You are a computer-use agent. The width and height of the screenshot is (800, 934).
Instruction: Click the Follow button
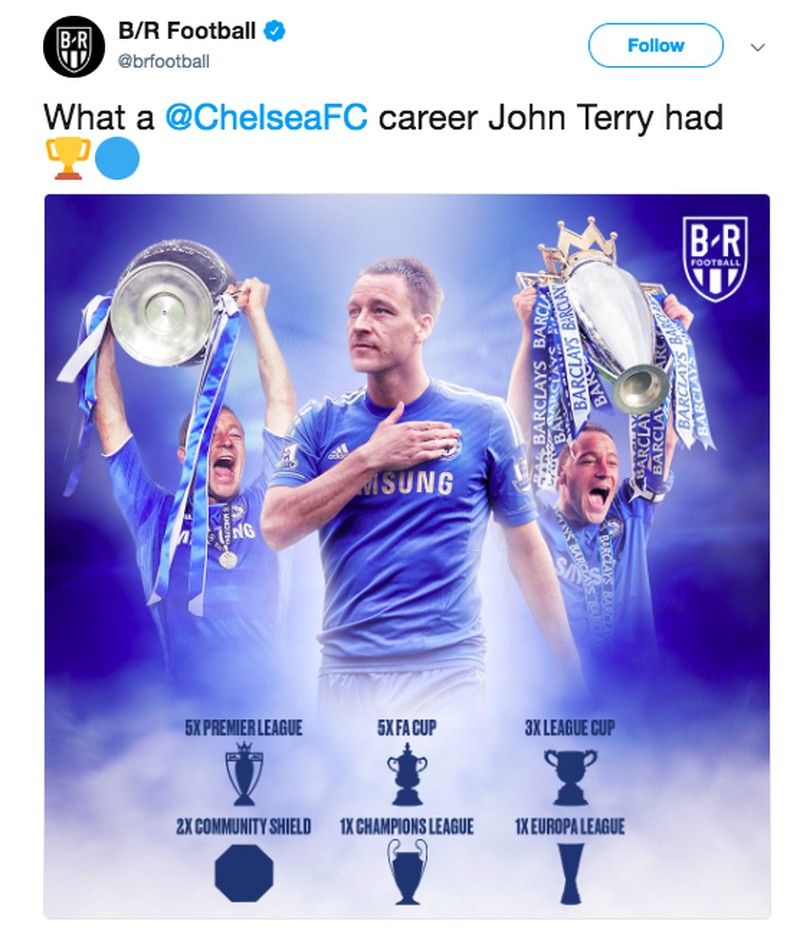(655, 46)
